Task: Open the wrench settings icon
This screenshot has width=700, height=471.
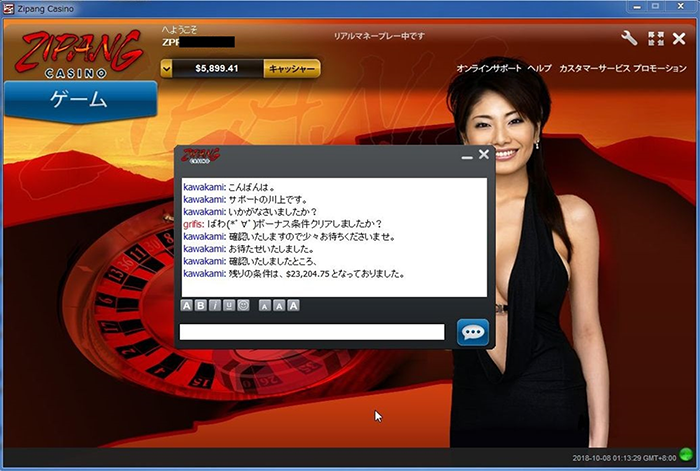Action: (629, 38)
